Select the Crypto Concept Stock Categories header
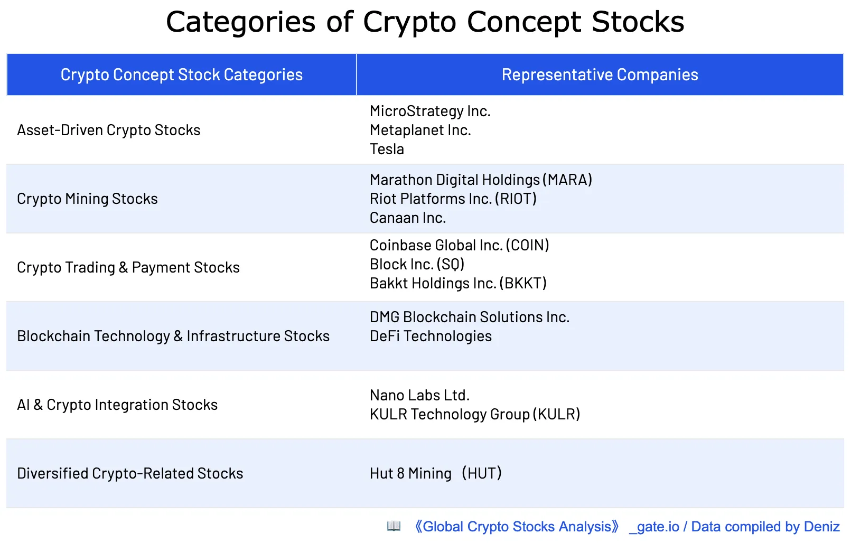 point(182,75)
